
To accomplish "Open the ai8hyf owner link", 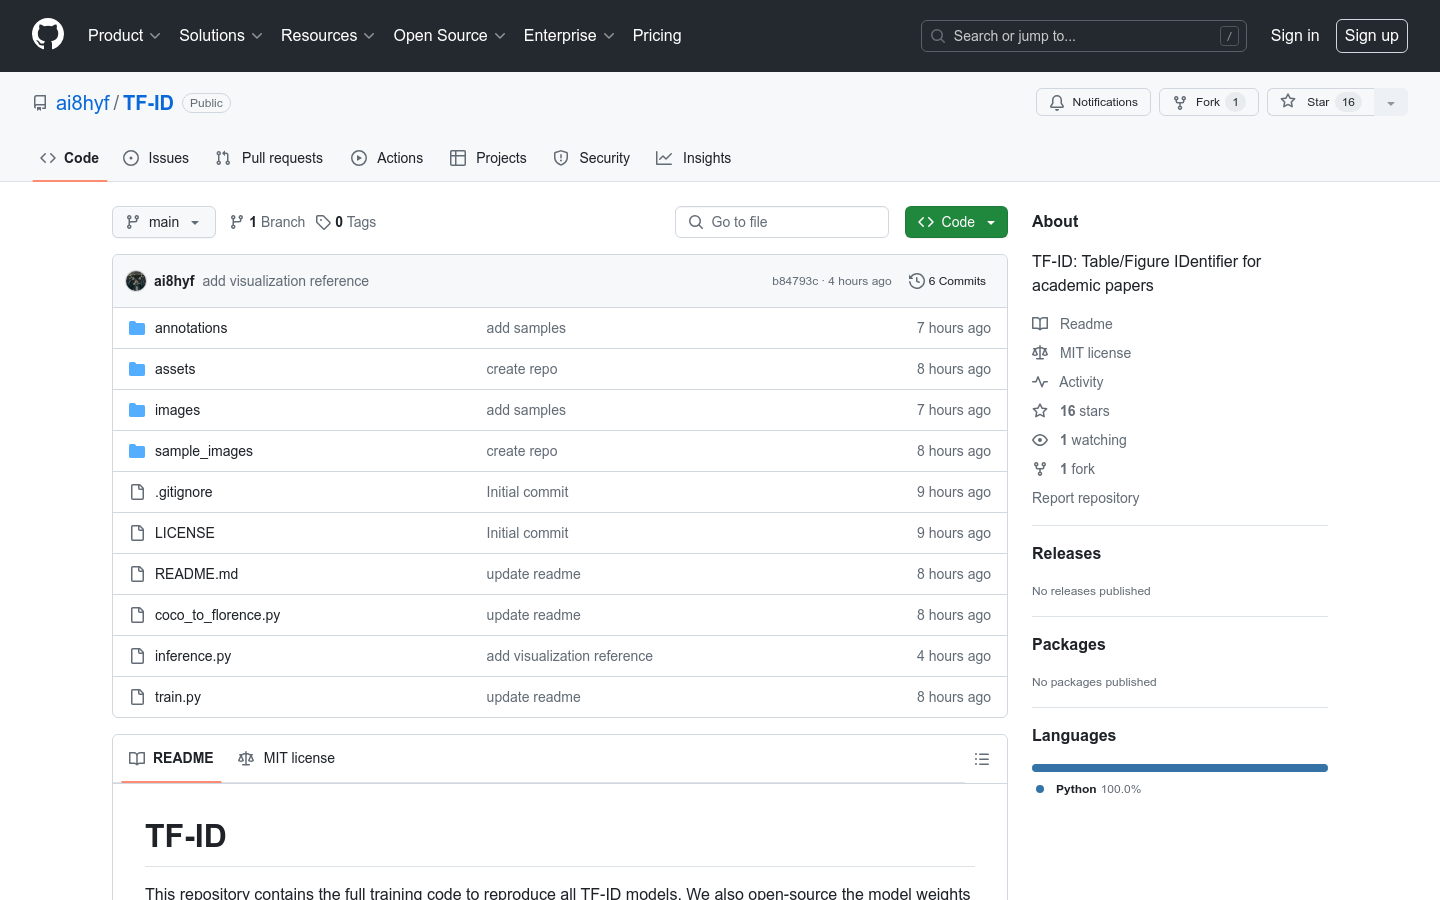I will 83,103.
